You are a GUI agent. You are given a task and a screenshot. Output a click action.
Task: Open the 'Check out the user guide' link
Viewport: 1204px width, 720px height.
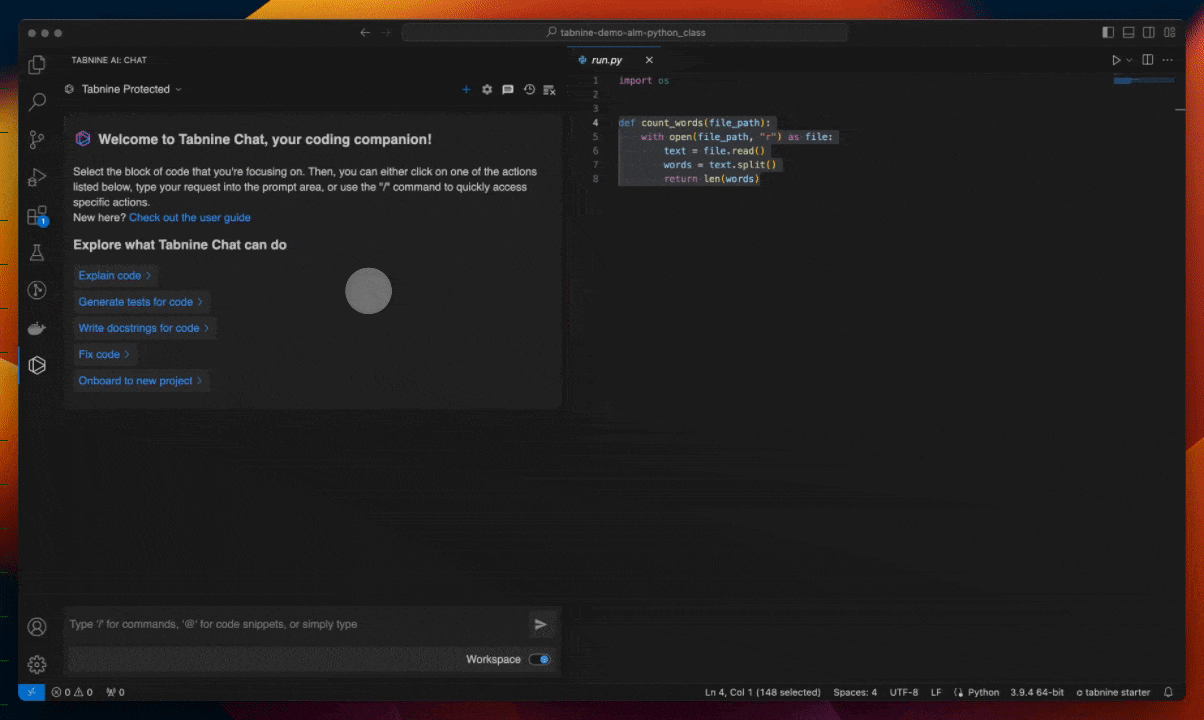(190, 217)
